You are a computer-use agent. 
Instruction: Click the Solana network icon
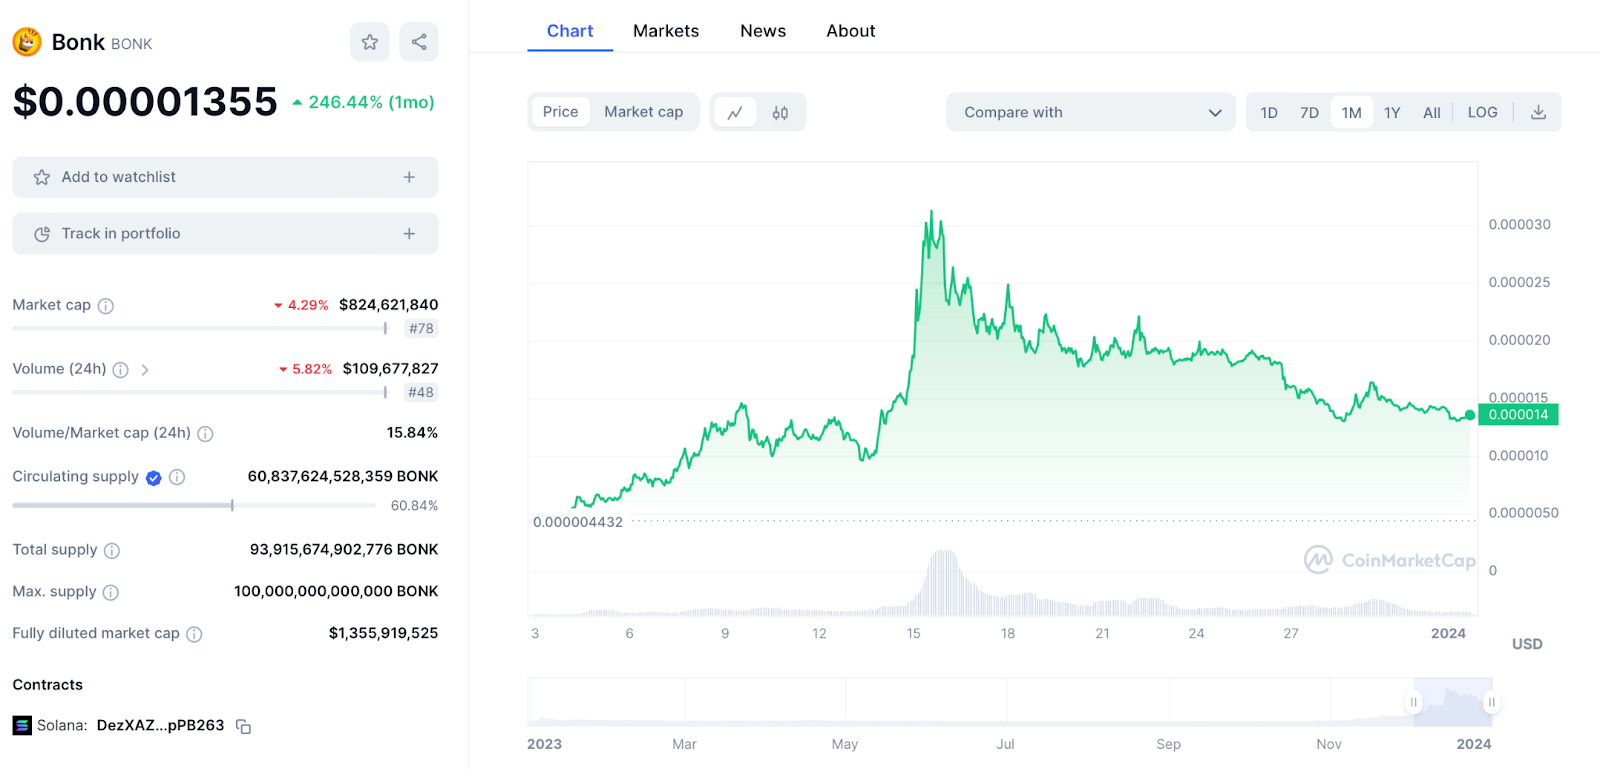pyautogui.click(x=22, y=726)
